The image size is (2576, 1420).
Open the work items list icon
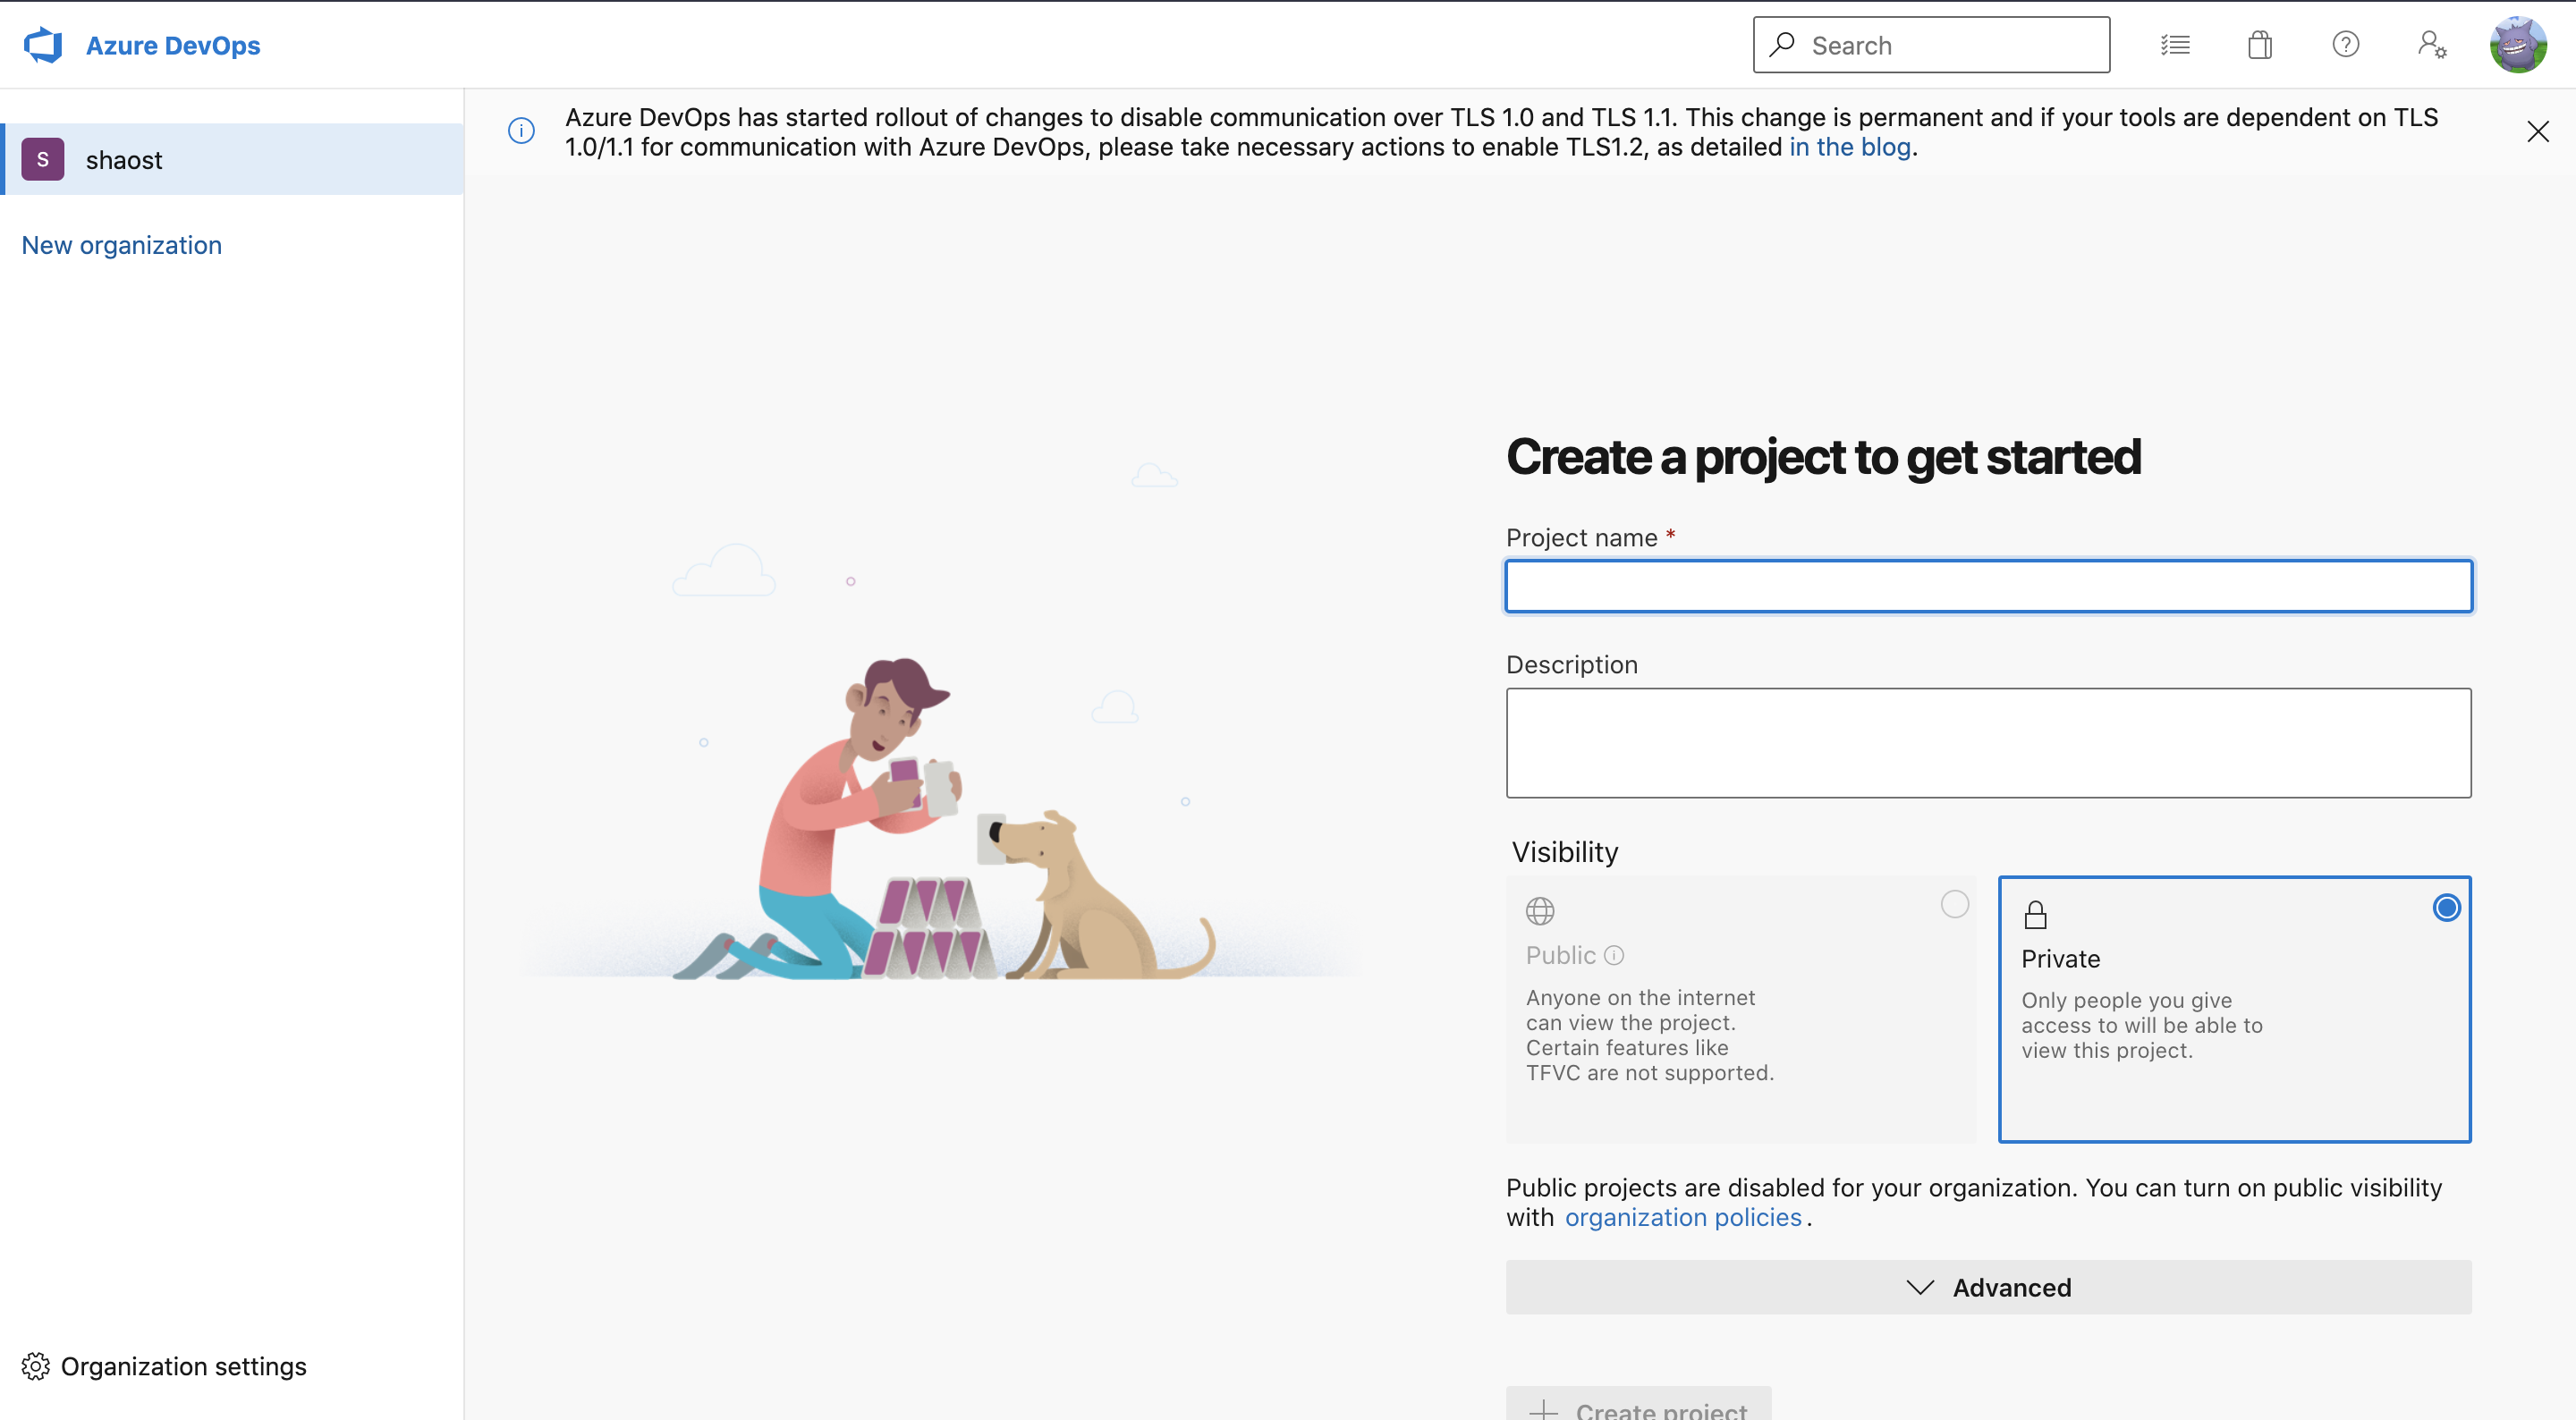click(x=2175, y=45)
